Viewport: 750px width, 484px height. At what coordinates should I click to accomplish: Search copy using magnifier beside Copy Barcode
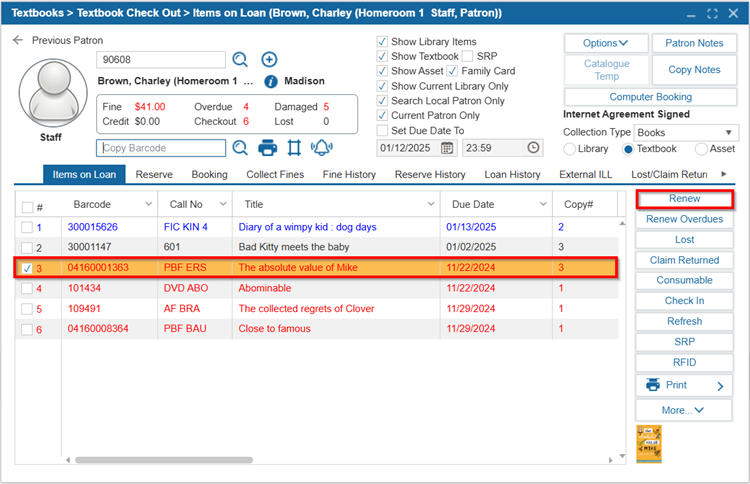(240, 148)
